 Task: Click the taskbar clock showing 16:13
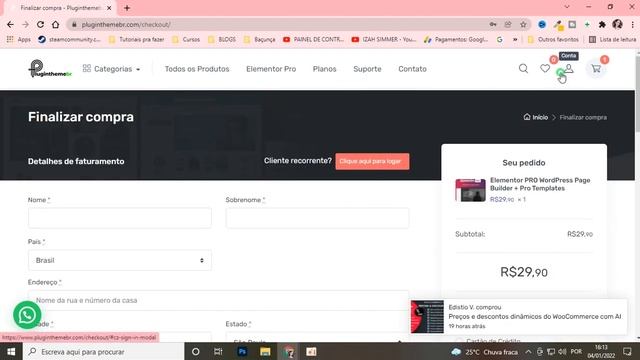point(601,351)
